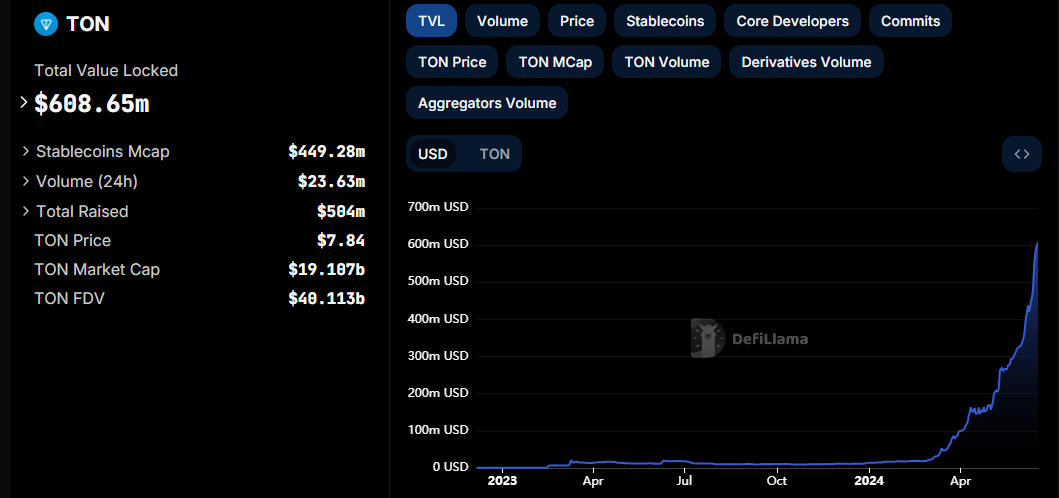
Task: Click the $504m total raised value
Action: point(341,211)
